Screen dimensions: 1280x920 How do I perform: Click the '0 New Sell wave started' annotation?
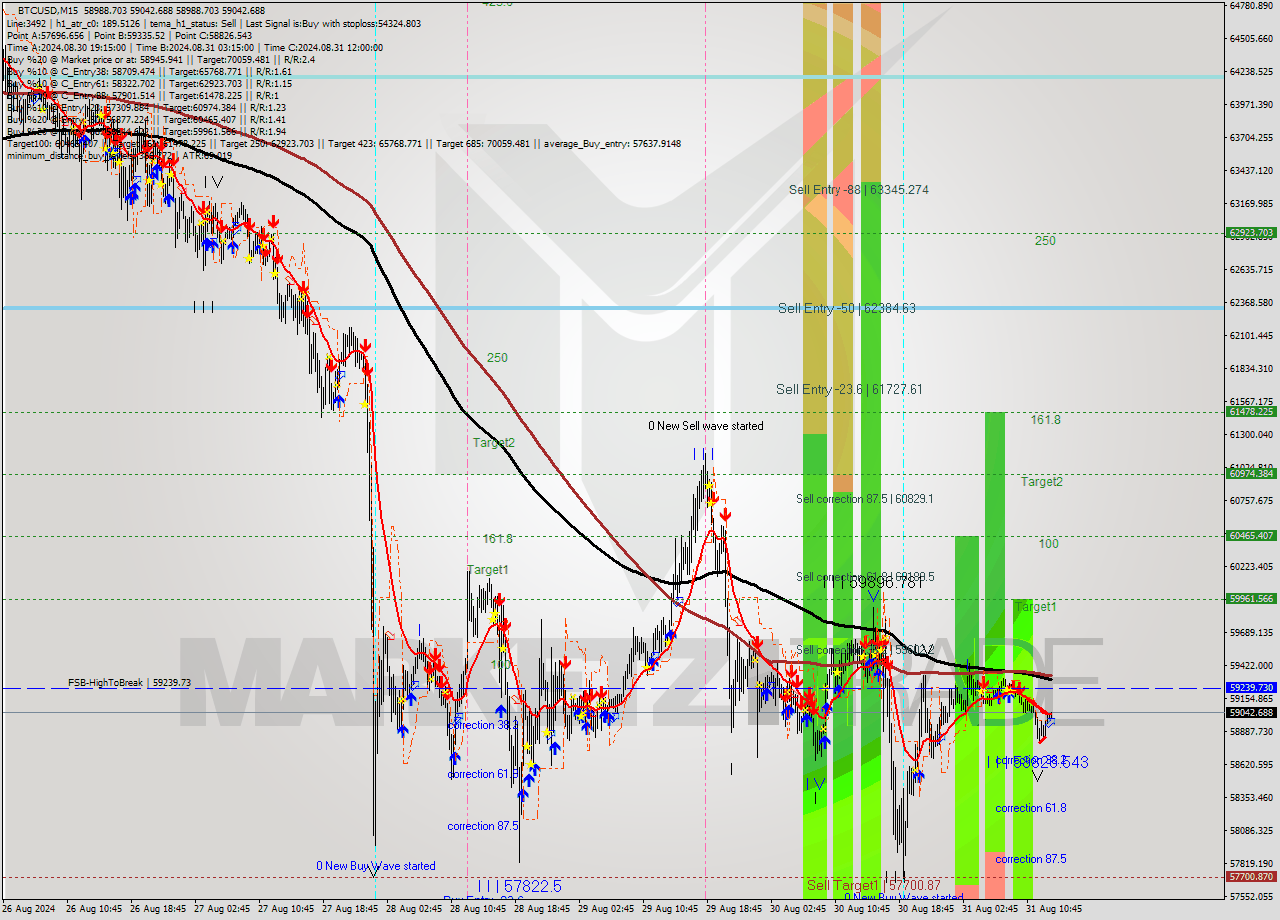[706, 426]
